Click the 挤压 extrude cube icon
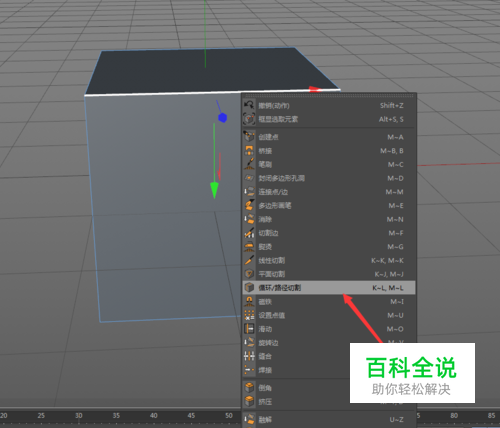The width and height of the screenshot is (500, 428). pos(249,401)
